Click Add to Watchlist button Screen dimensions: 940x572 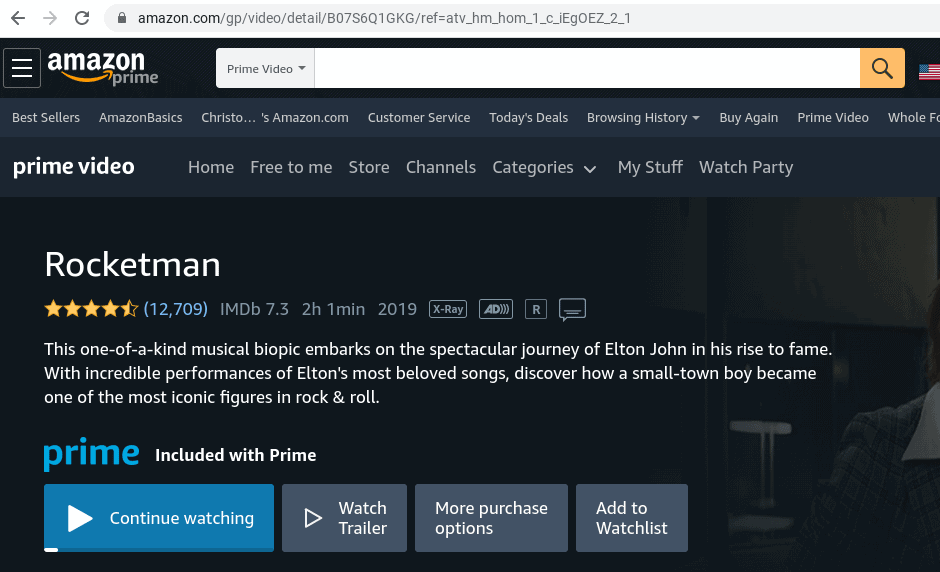(632, 518)
